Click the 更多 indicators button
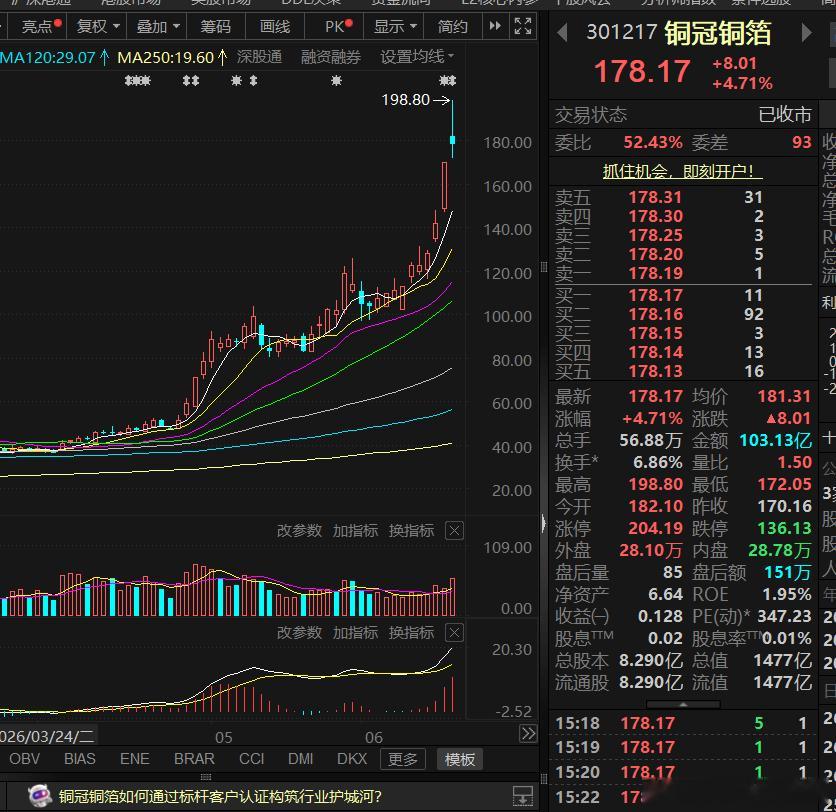The height and width of the screenshot is (812, 836). 403,759
